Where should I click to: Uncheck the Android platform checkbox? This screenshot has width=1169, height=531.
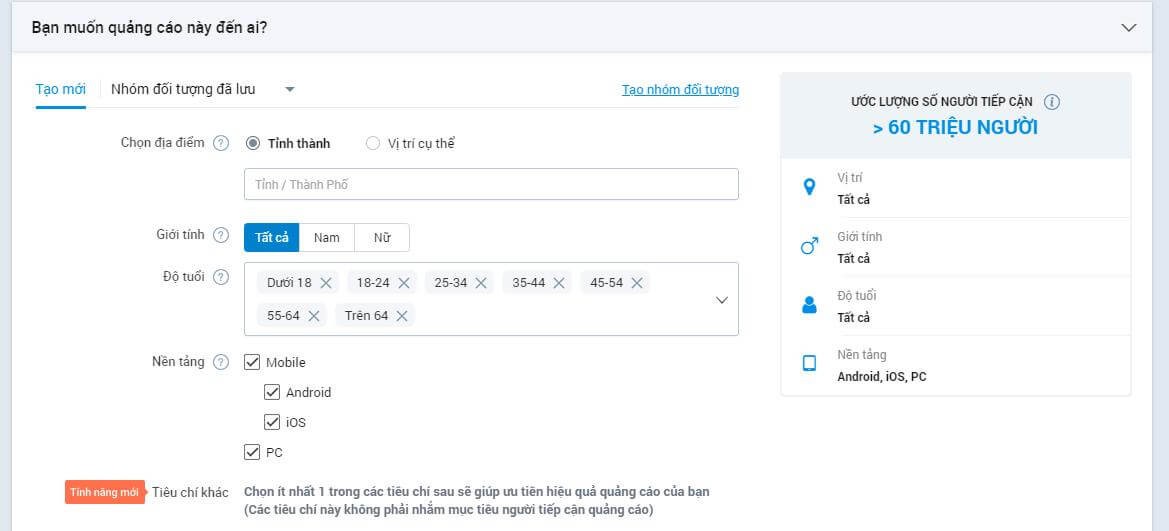pyautogui.click(x=272, y=392)
